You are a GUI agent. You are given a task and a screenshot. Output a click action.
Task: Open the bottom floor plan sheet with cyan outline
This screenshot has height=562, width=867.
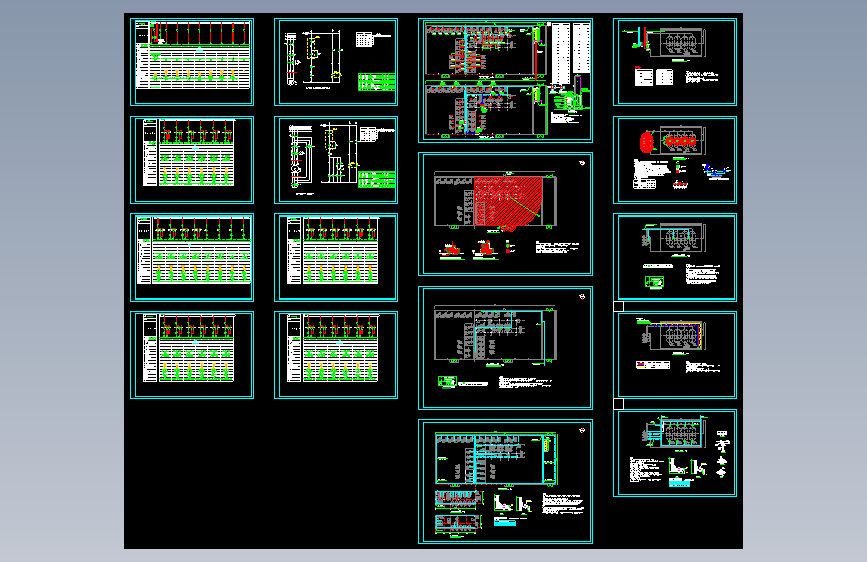505,482
